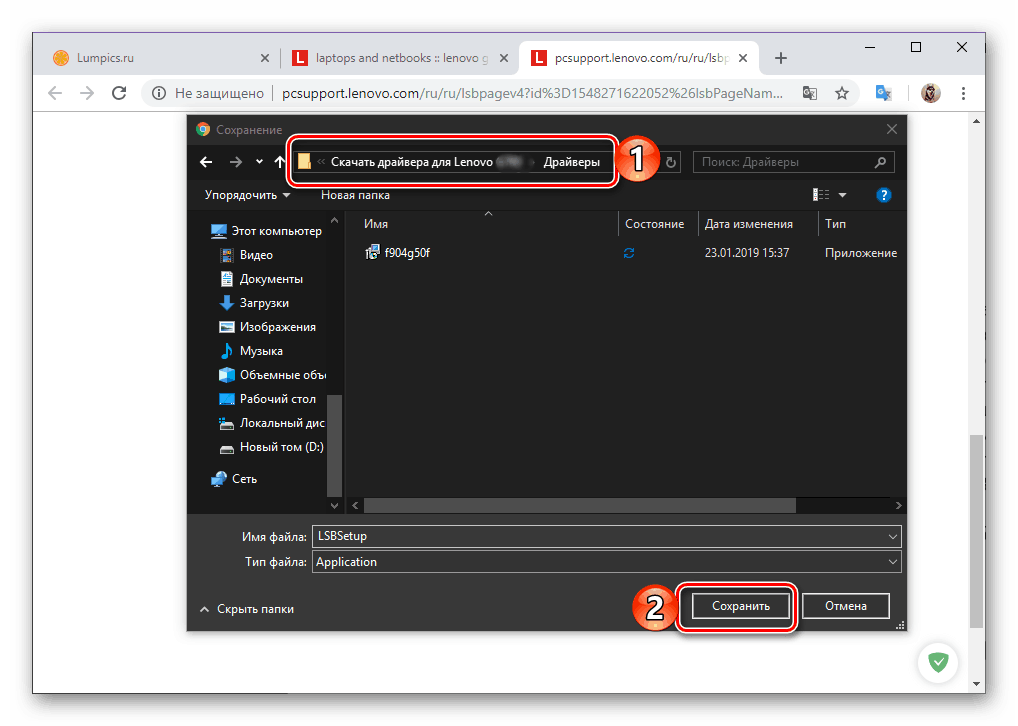1018x726 pixels.
Task: Click green shield badge on page
Action: (937, 662)
